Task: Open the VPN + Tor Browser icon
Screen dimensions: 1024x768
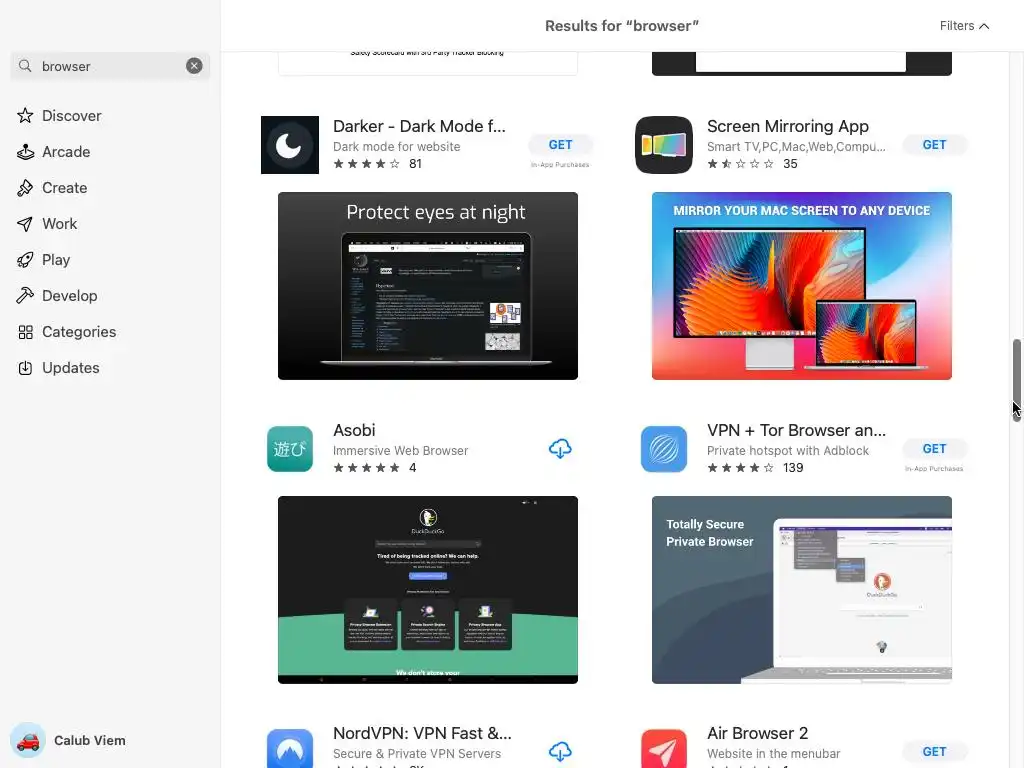Action: pos(664,449)
